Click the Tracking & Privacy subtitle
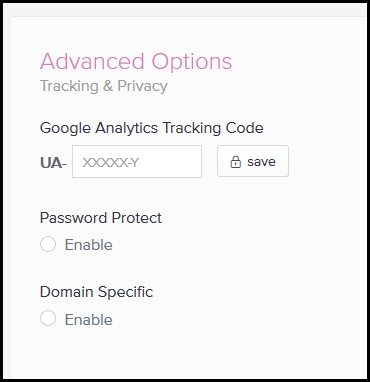 coord(104,86)
